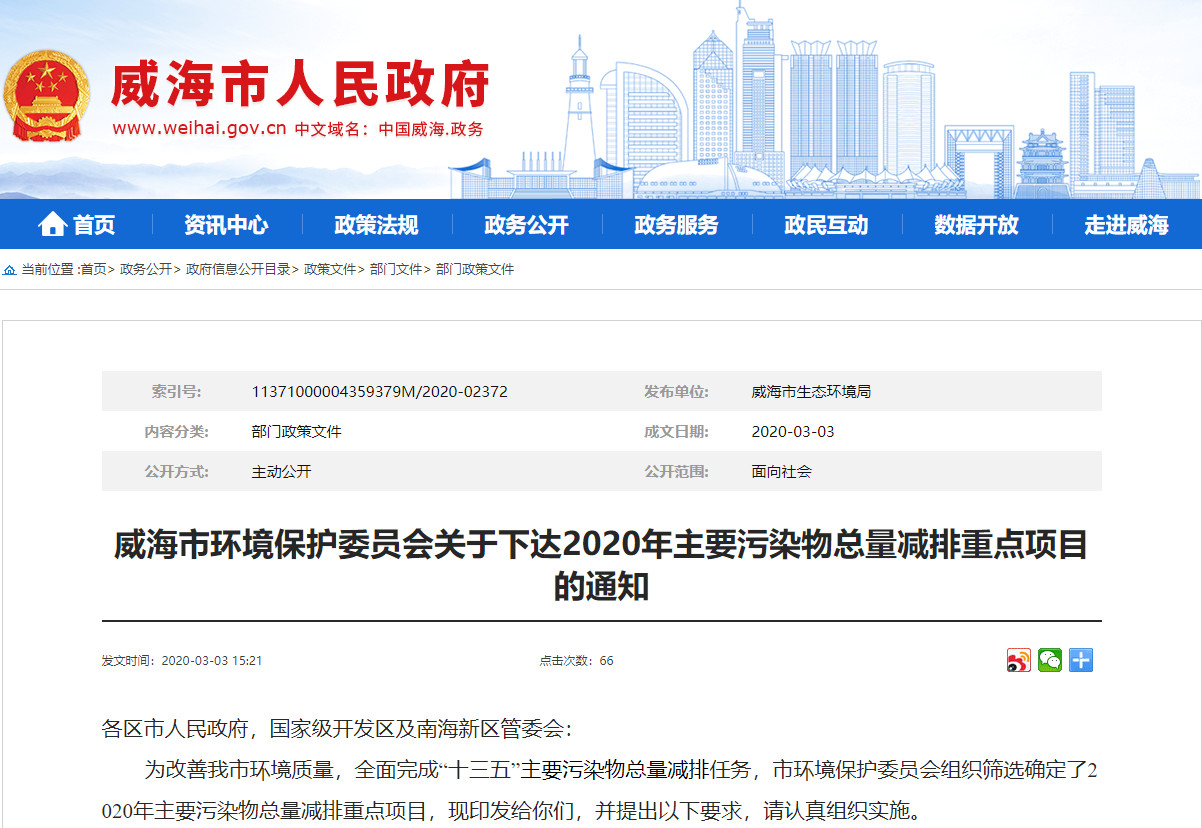Screen dimensions: 1202x828
Task: Click the home icon beside 首页
Action: coord(52,224)
